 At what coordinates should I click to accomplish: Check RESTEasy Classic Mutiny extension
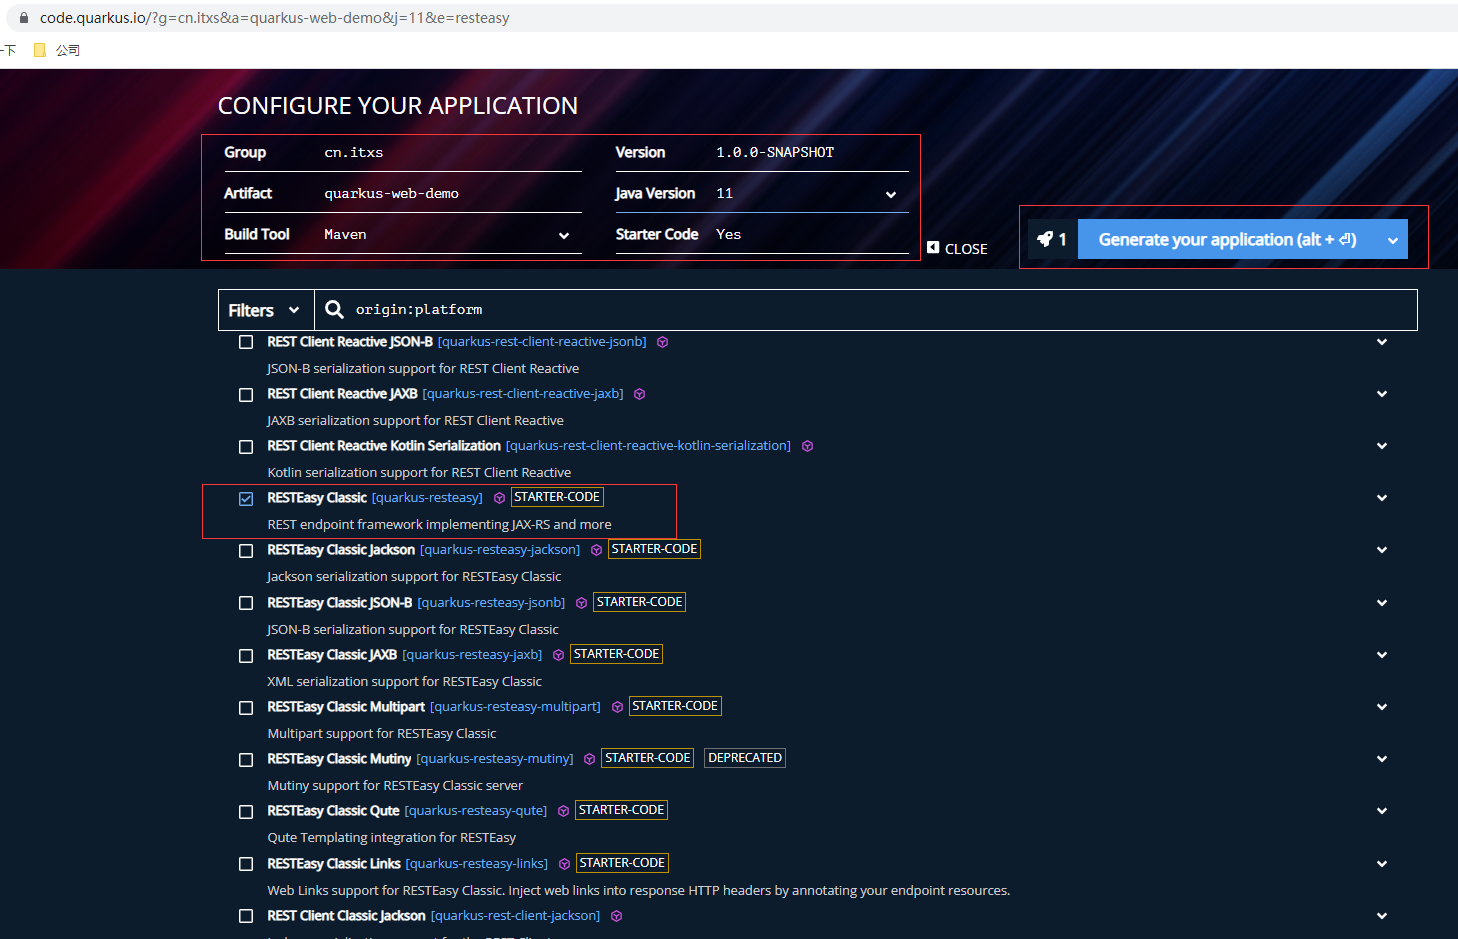pos(246,759)
